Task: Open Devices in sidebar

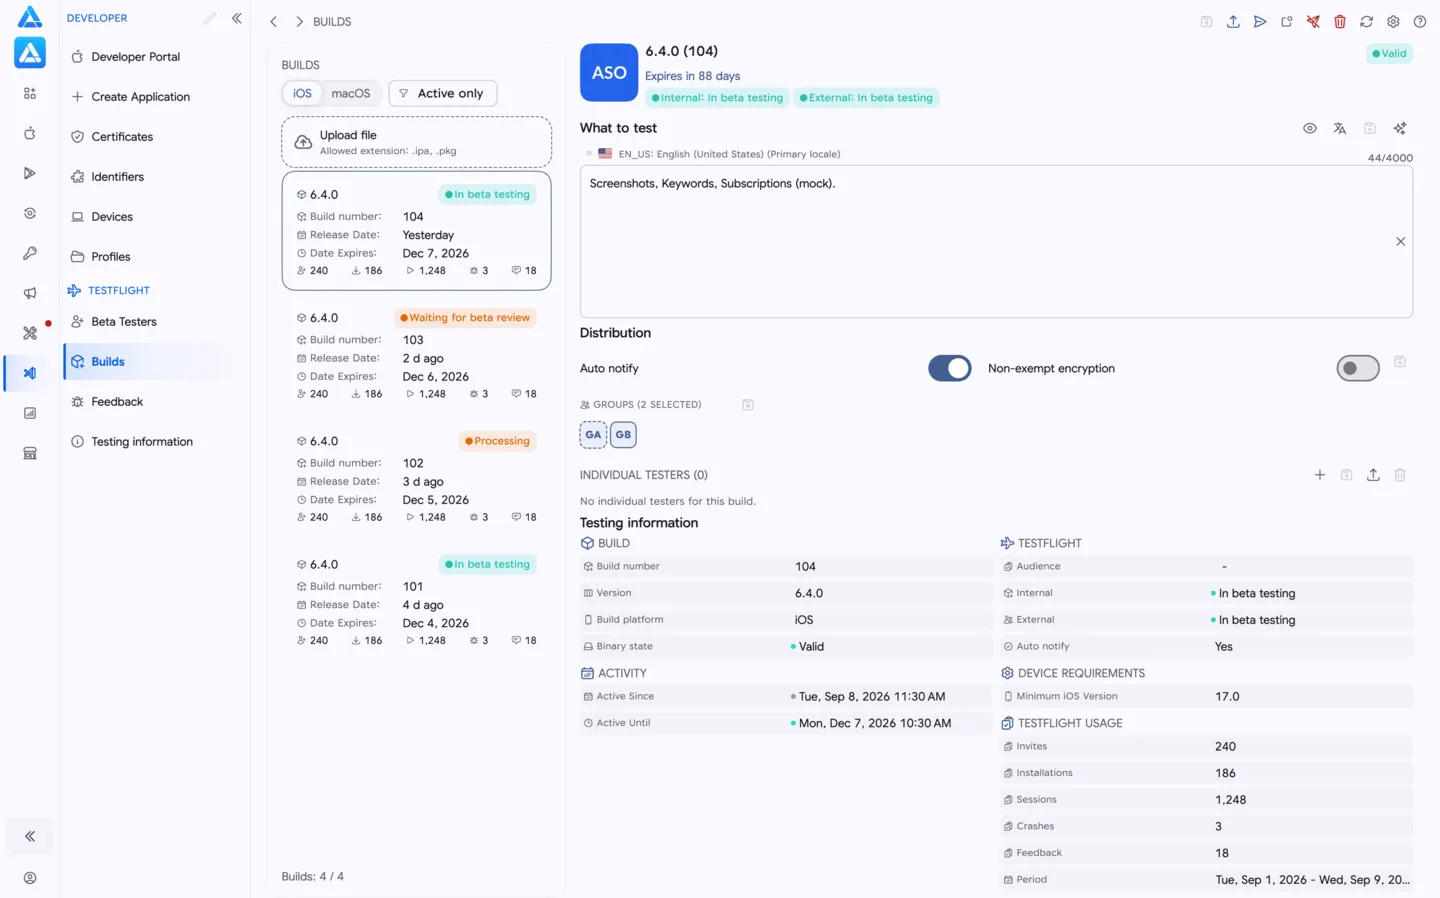Action: coord(154,217)
